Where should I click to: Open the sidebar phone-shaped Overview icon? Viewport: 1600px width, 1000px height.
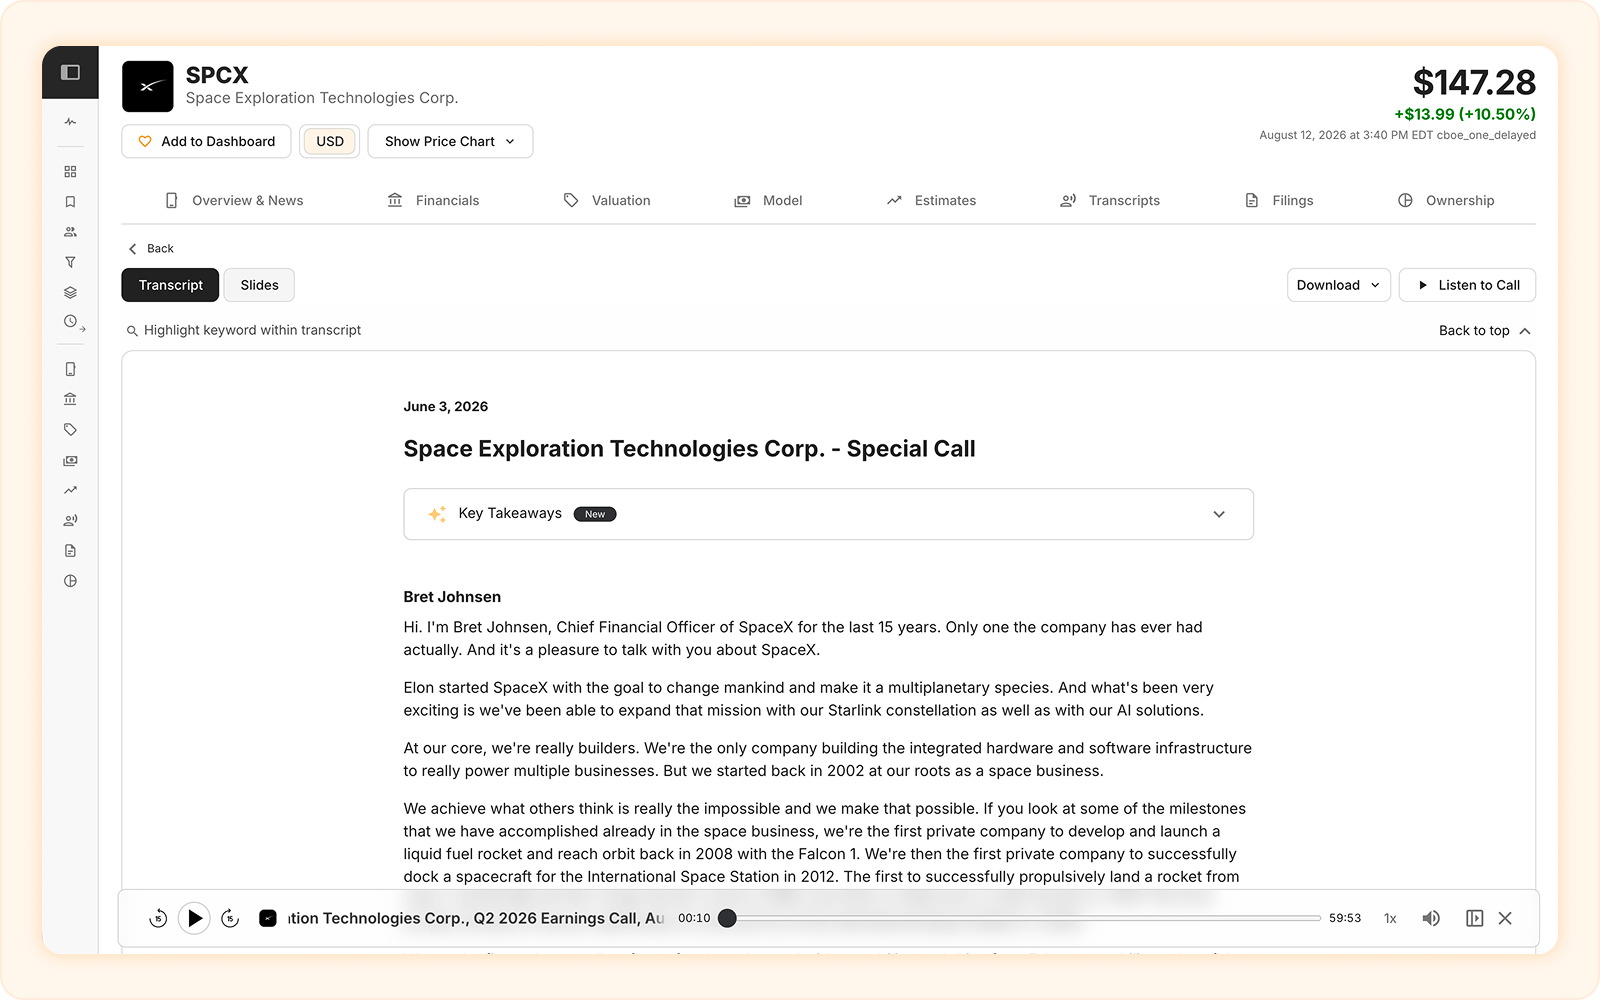click(x=70, y=369)
